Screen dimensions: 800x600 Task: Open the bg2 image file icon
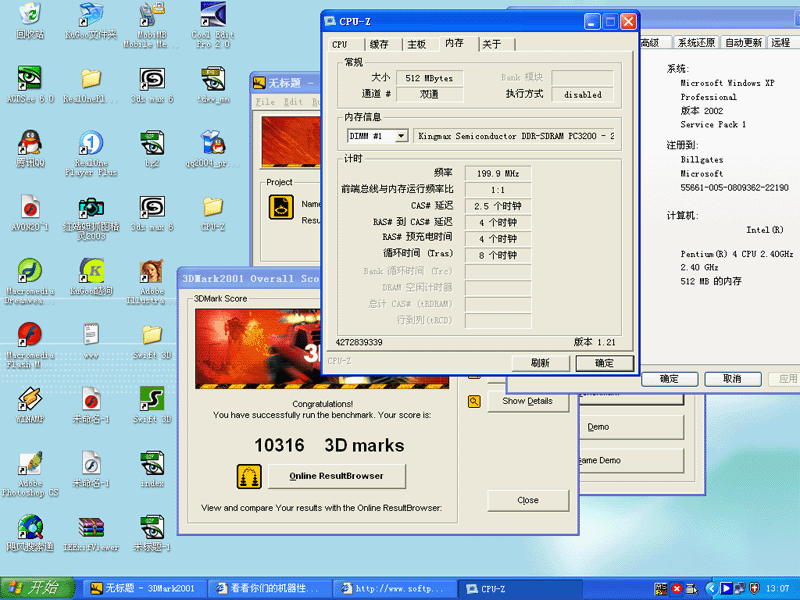152,148
